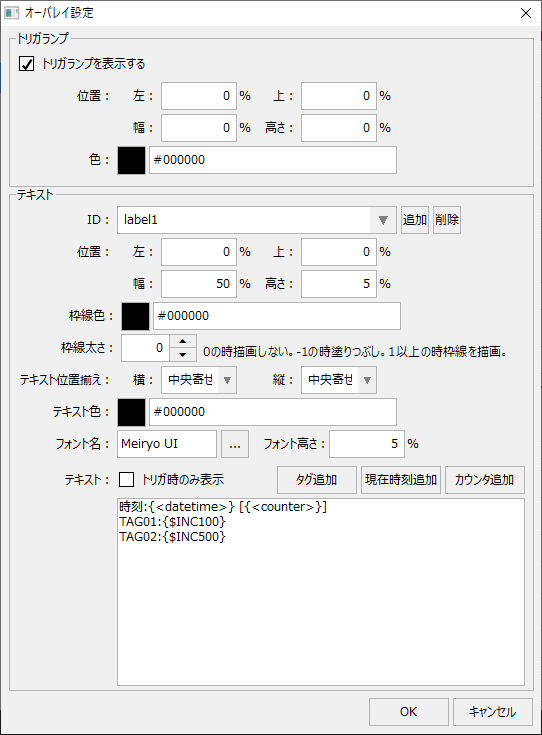Click the 枠線太さ number field
This screenshot has height=735, width=542.
(145, 348)
